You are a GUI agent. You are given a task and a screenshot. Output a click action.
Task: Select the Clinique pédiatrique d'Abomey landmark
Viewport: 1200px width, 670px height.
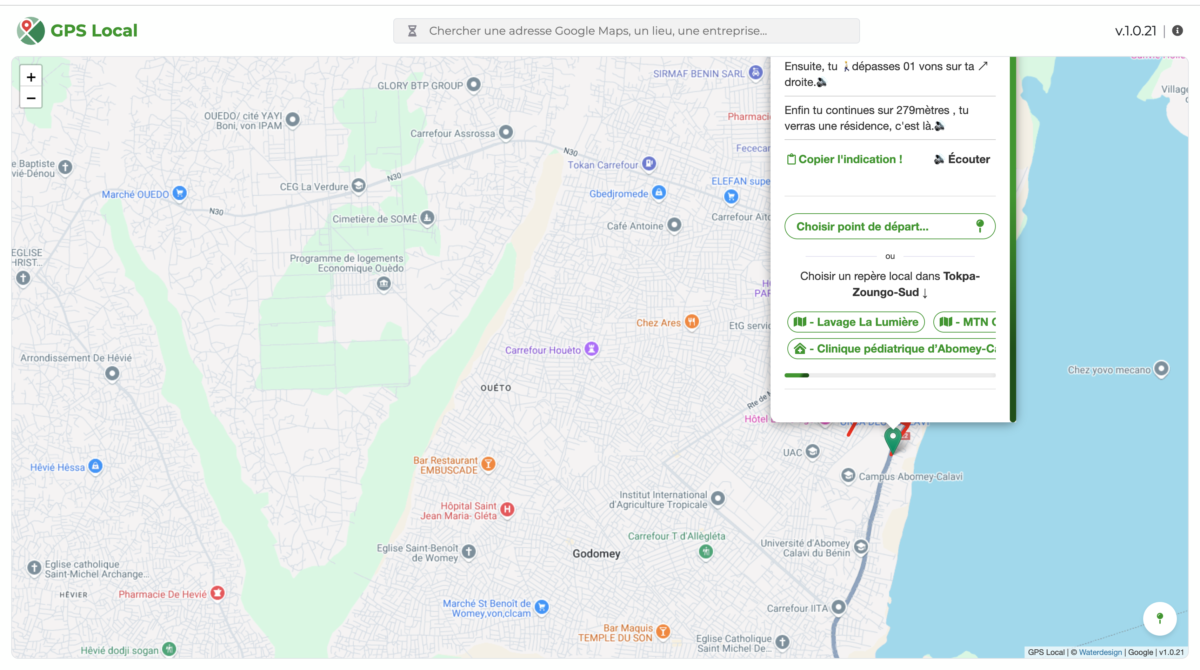click(889, 348)
